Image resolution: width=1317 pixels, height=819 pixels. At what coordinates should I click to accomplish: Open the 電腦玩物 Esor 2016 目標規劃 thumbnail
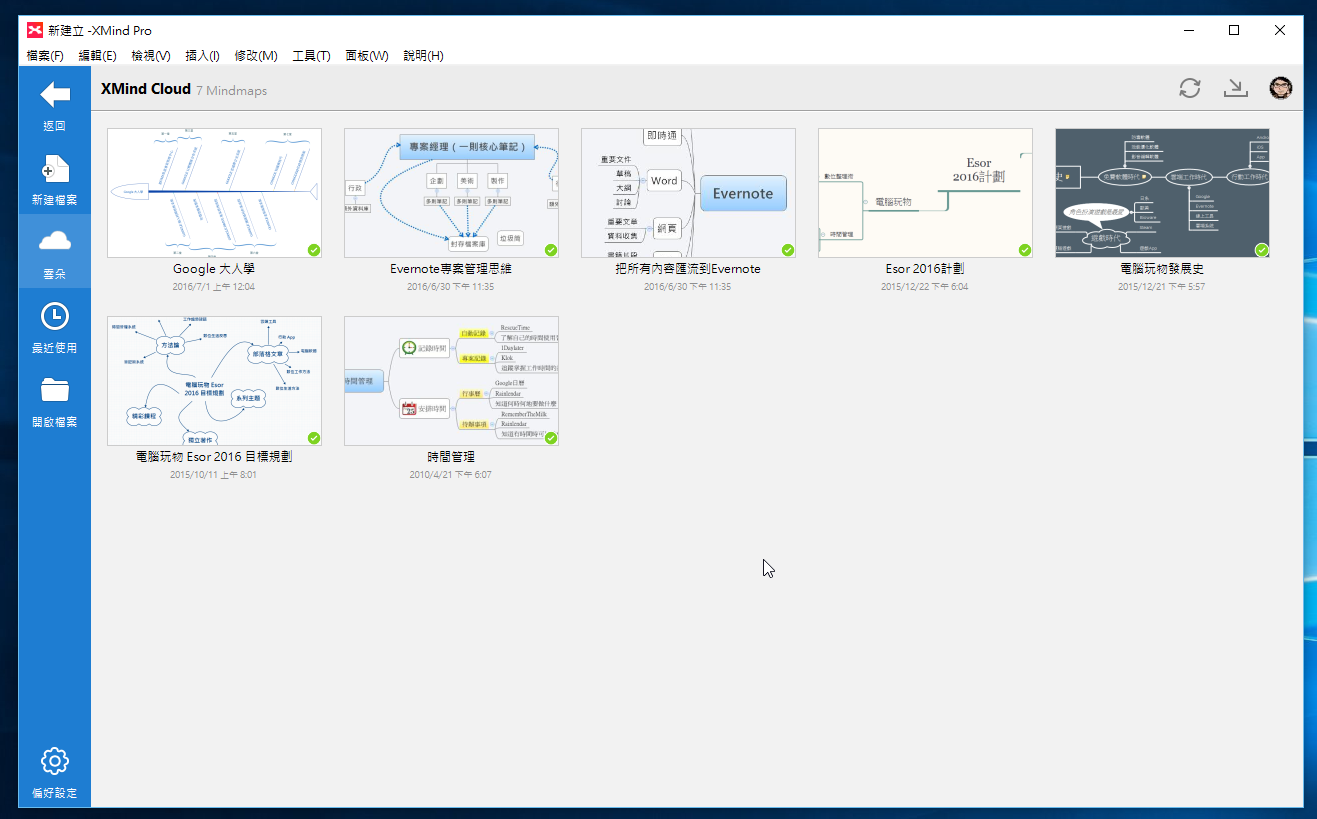point(214,381)
